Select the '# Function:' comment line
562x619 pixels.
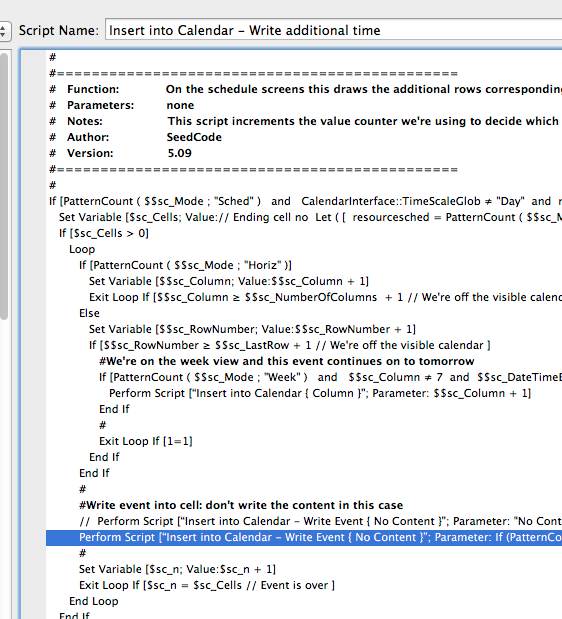tap(305, 89)
